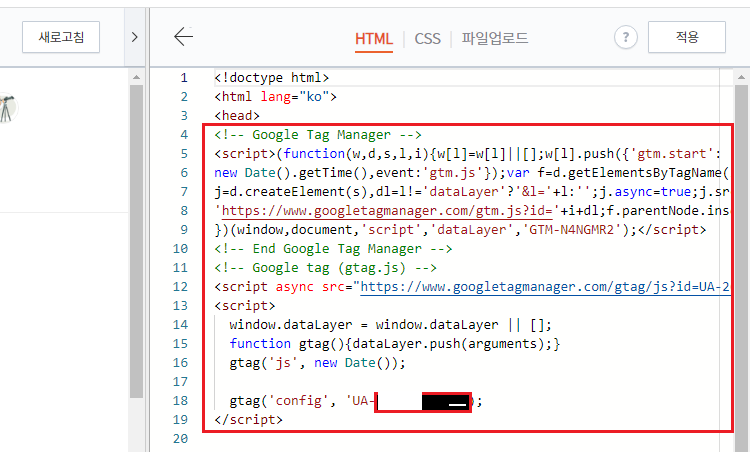Click the left panel vertical scrollbar thumb
Screen dimensions: 750x452
pyautogui.click(x=136, y=242)
